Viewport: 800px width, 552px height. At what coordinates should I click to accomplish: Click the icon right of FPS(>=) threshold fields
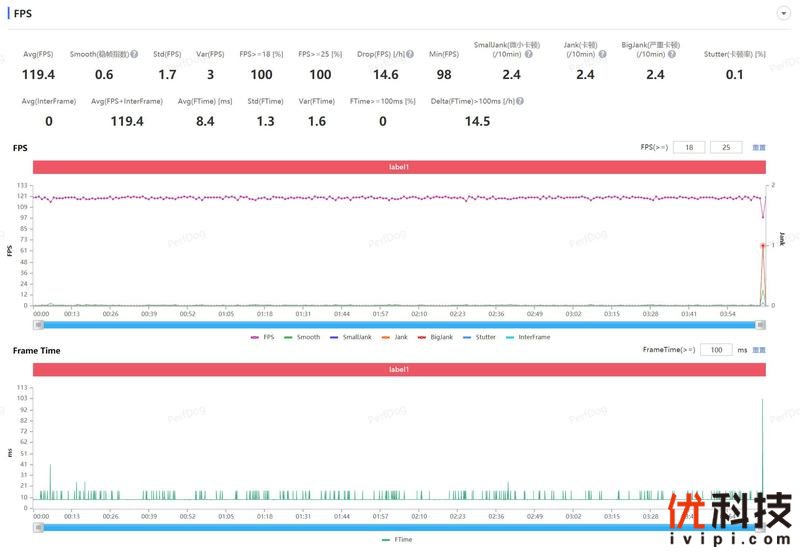759,147
